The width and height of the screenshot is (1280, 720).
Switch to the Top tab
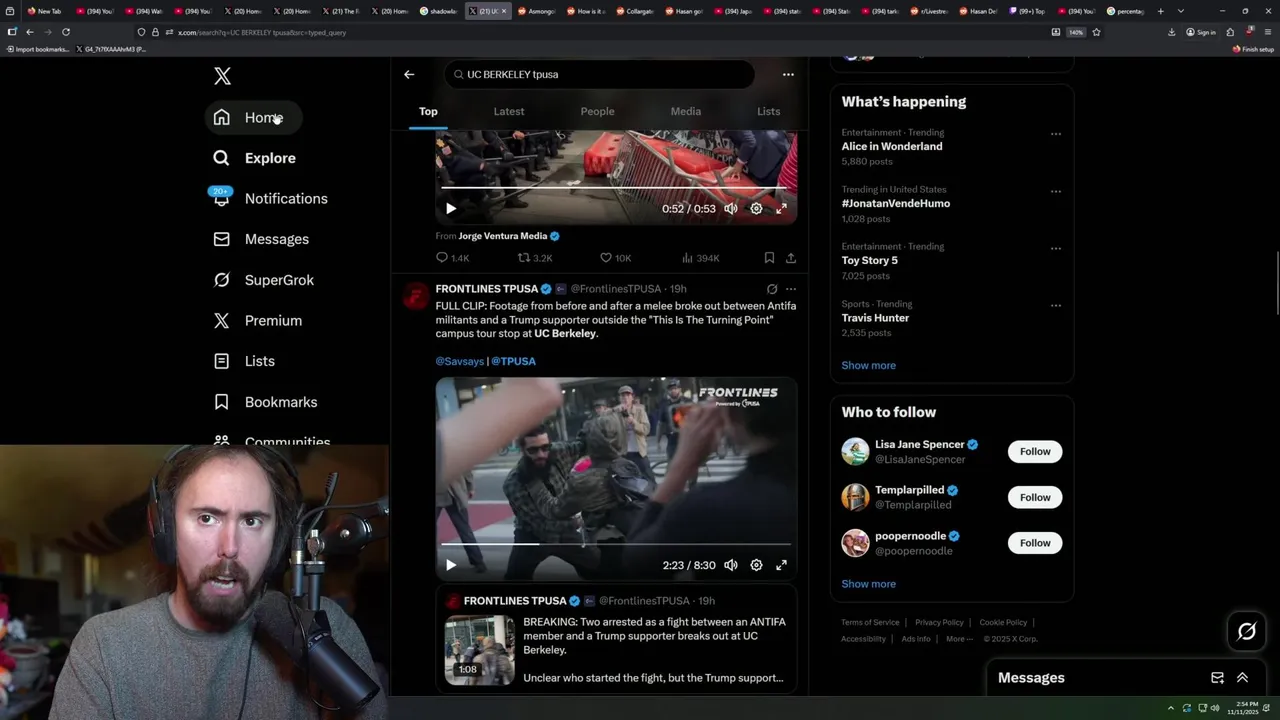coord(428,111)
